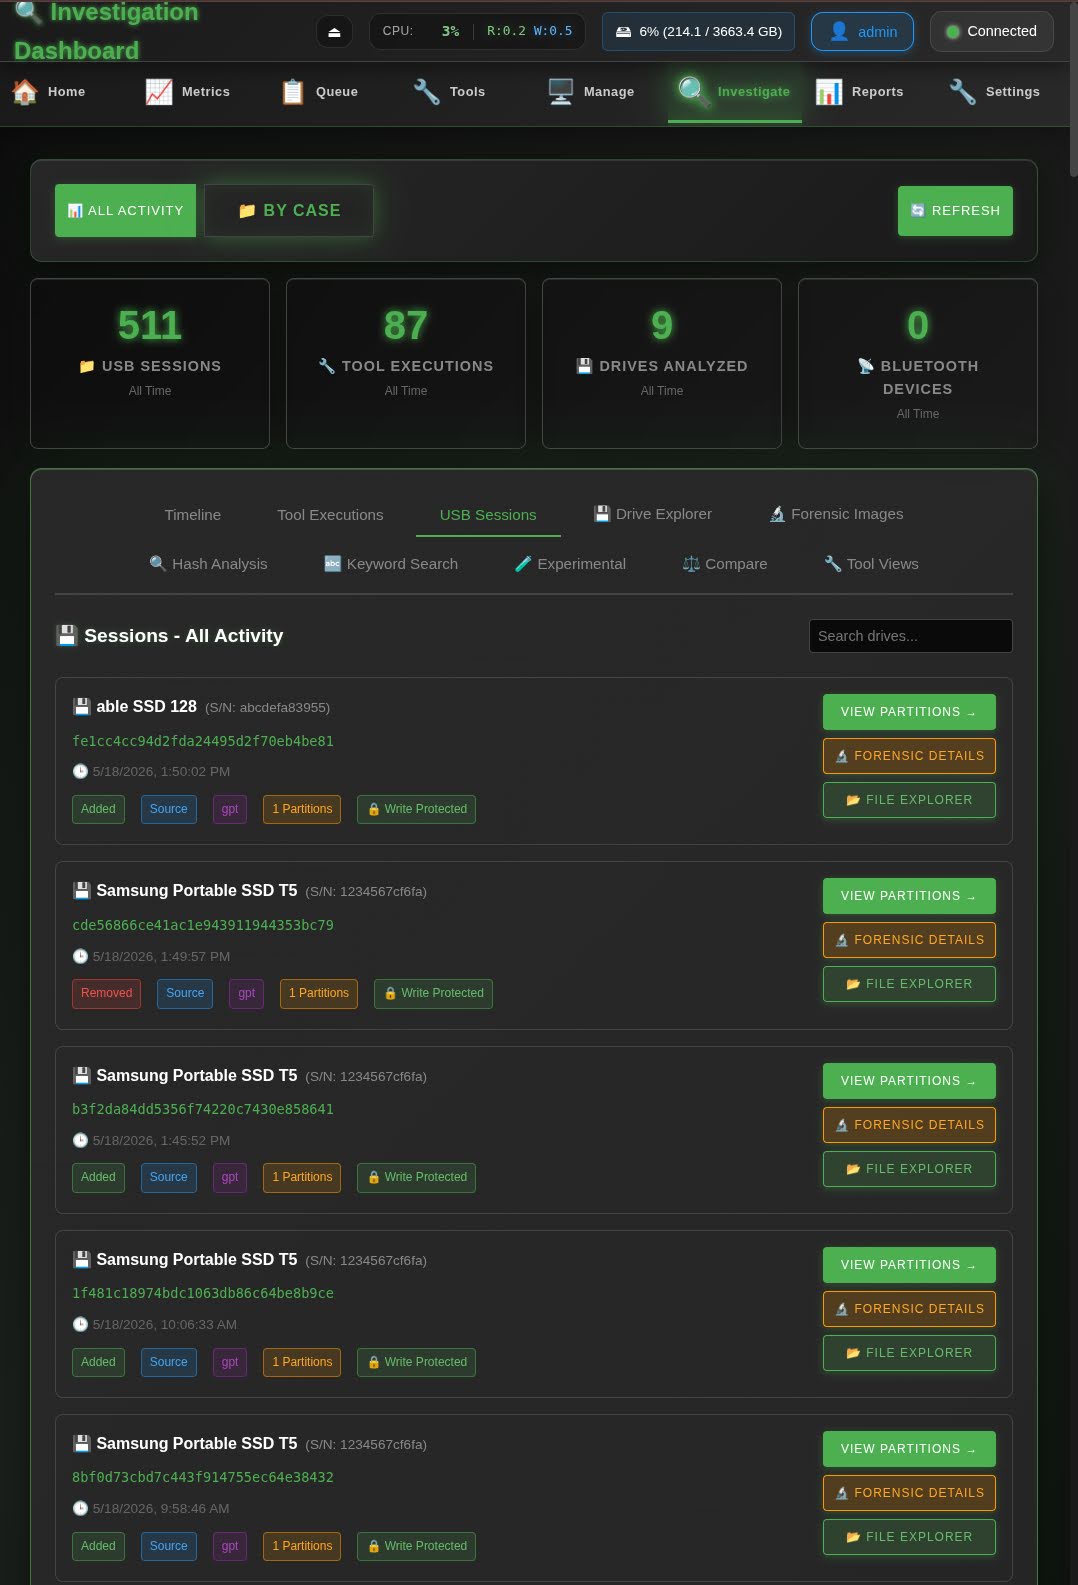Open File Explorer for session 1f481c18974b
Screen dimensions: 1078x1585
click(909, 1353)
